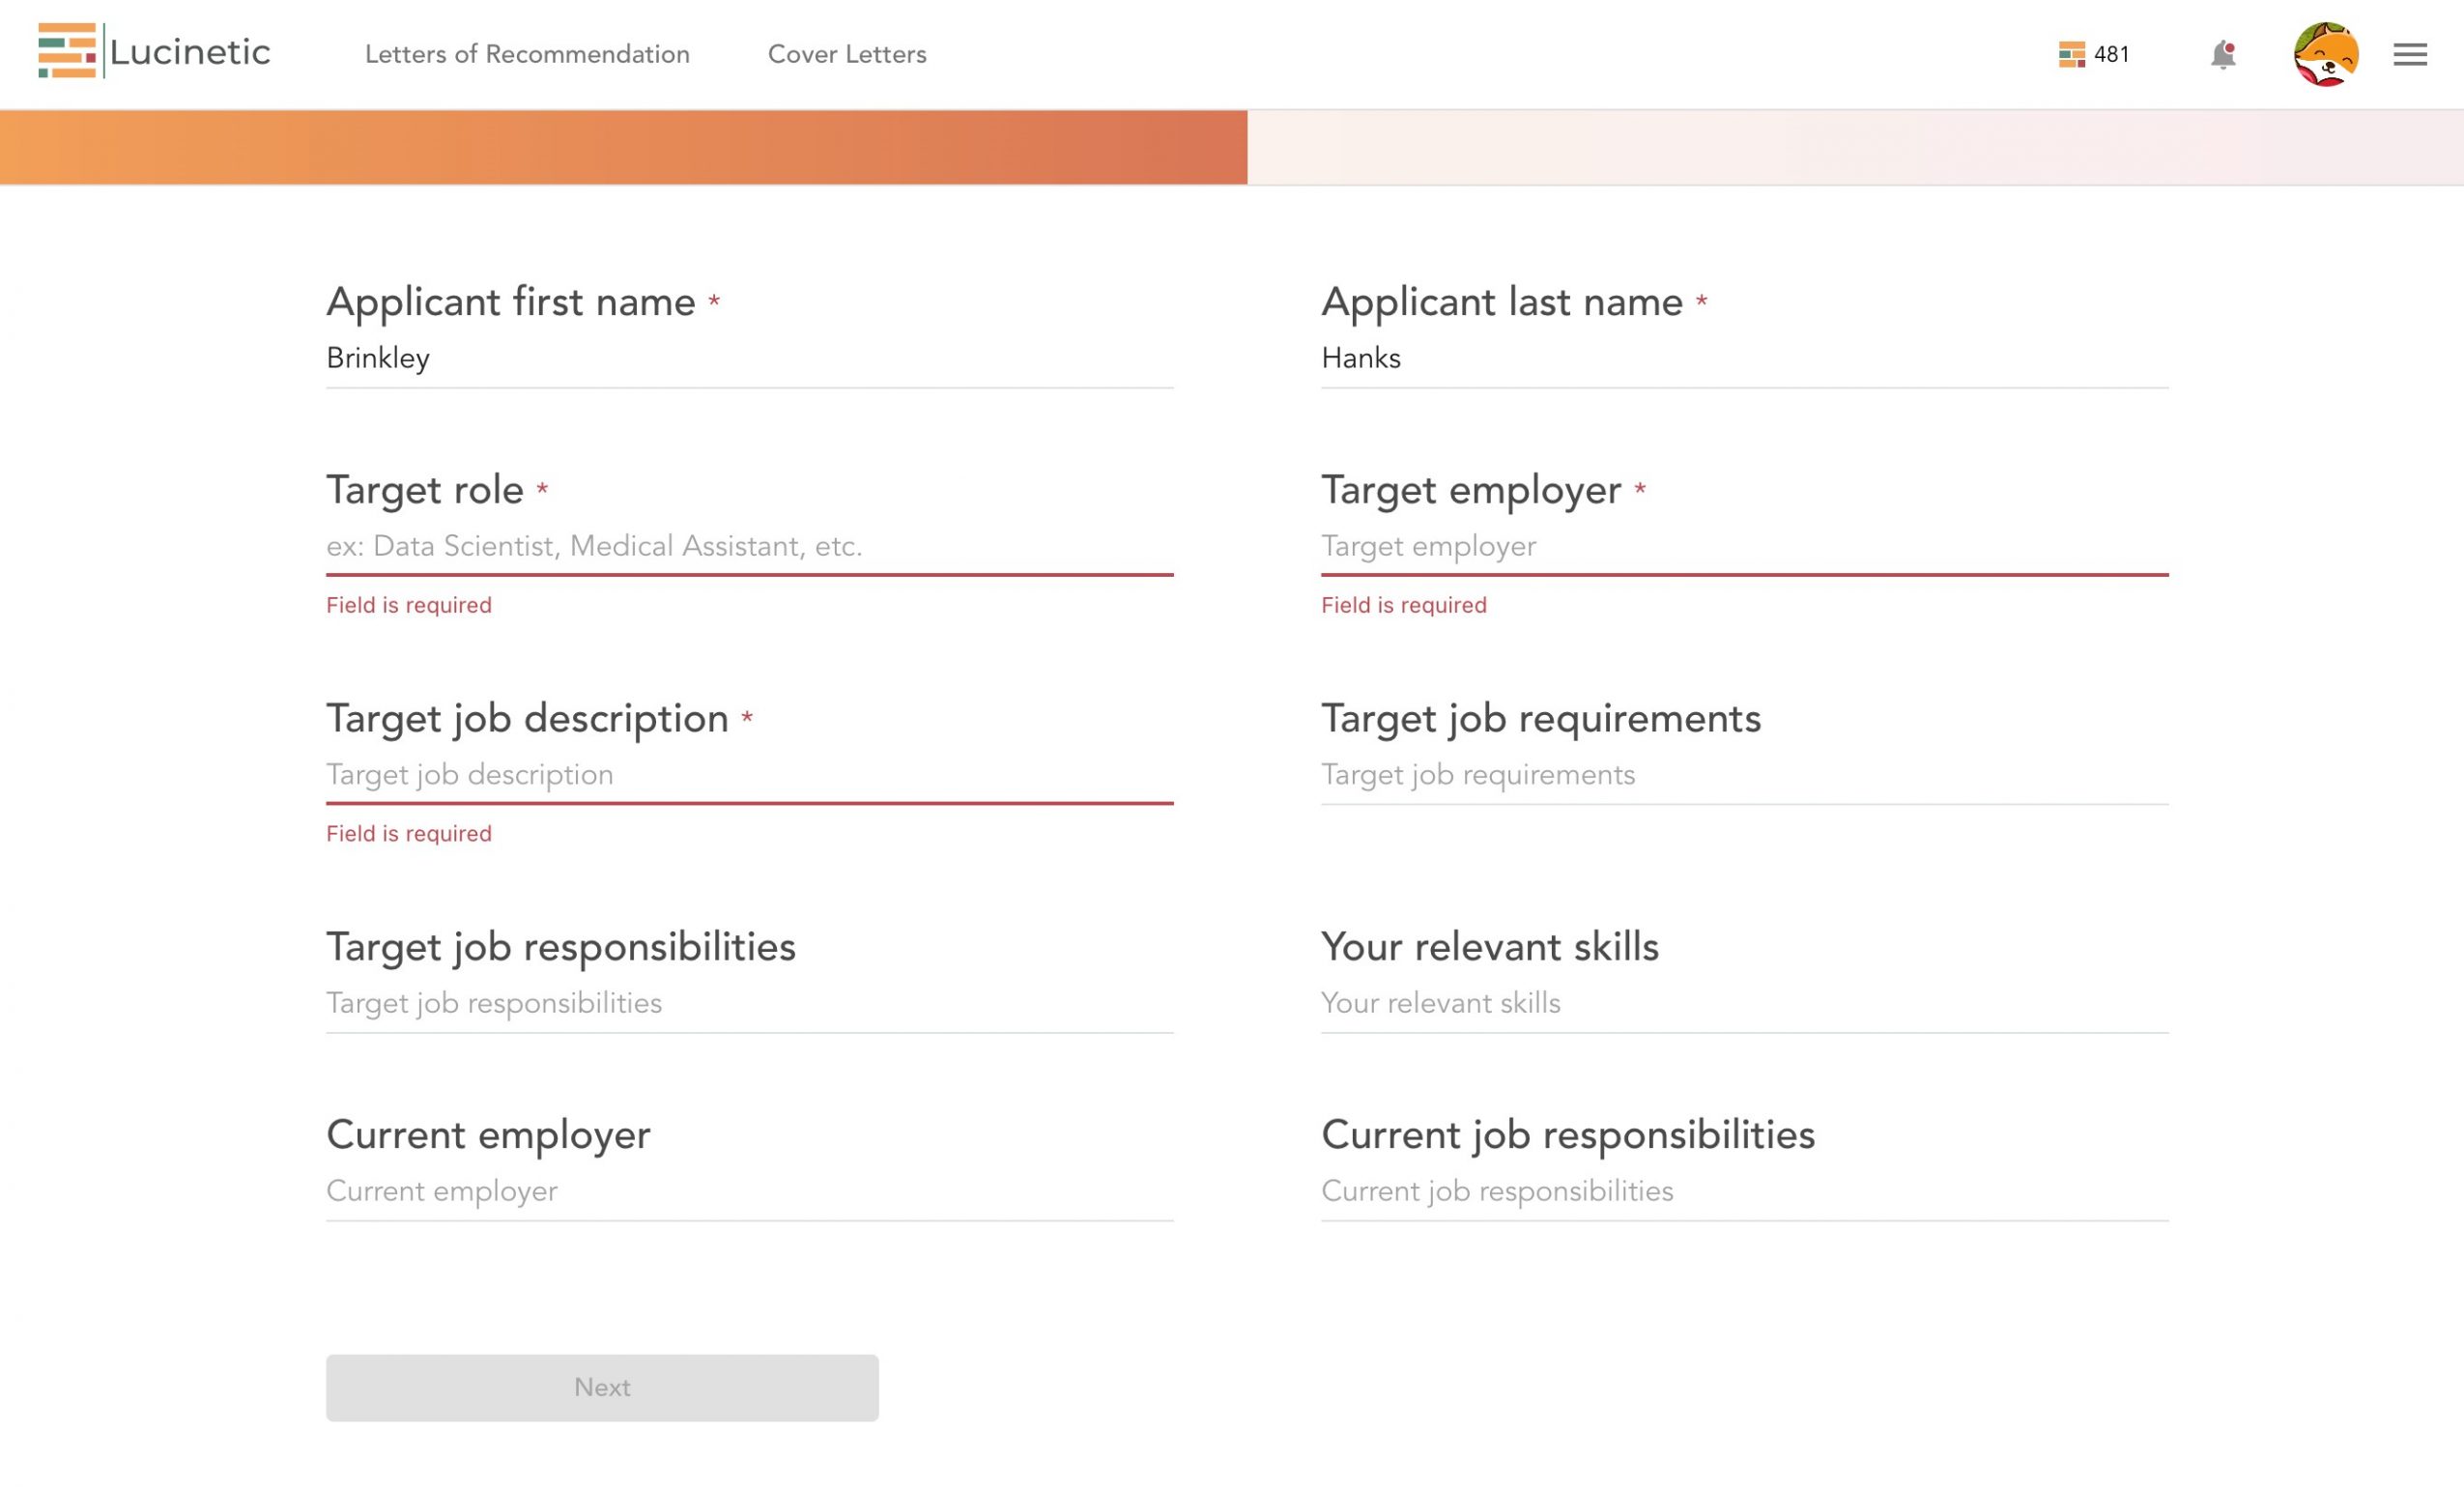Click the fox profile avatar
2464x1489 pixels.
click(x=2325, y=54)
